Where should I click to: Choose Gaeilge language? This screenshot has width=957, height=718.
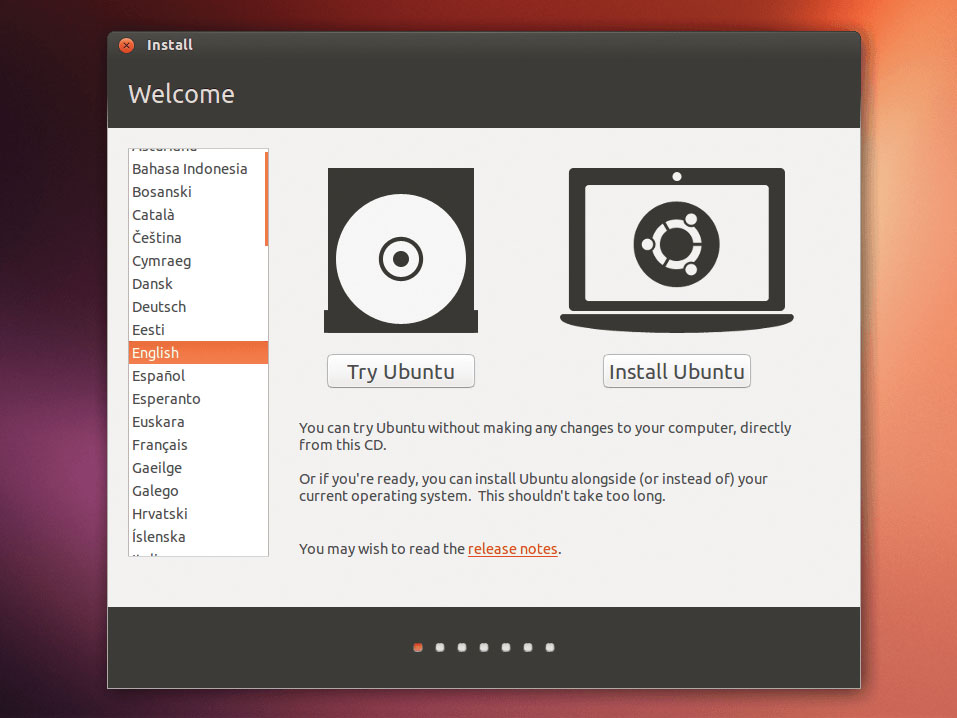tap(198, 468)
